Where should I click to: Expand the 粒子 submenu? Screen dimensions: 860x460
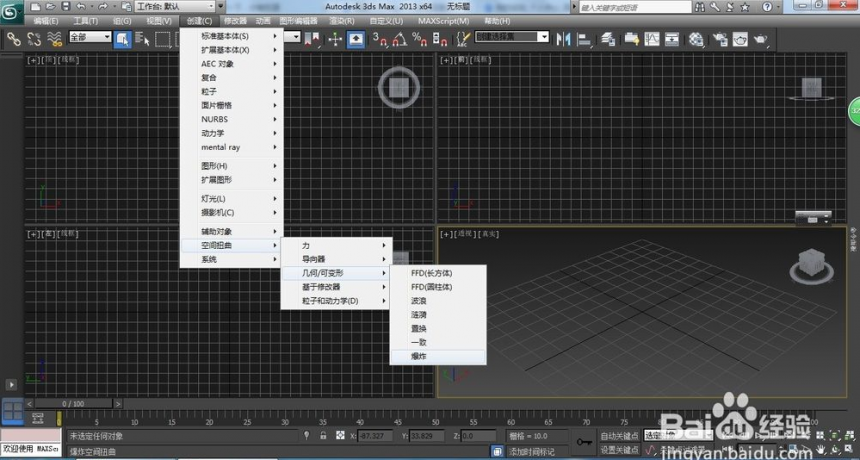point(231,92)
